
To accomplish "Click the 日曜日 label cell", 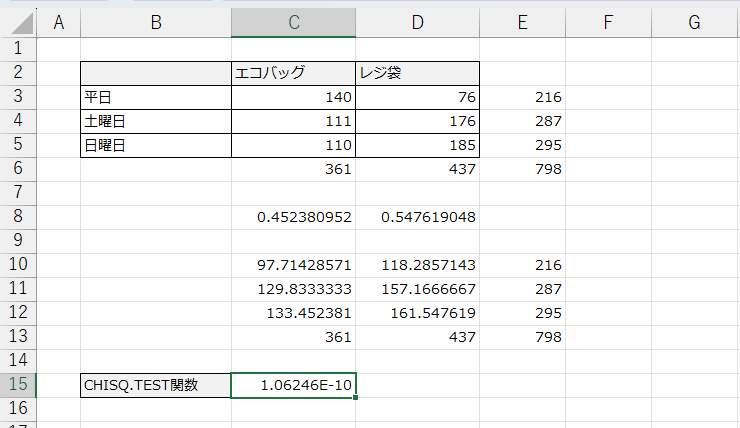I will point(155,145).
